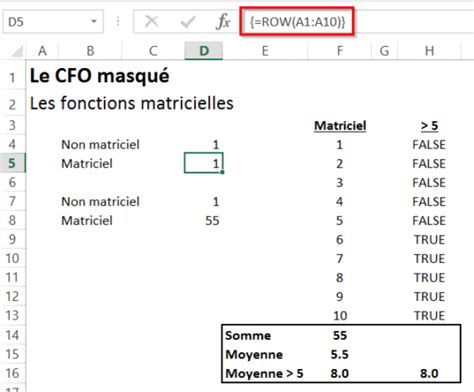Open the Insert Function fx icon
474x392 pixels.
(223, 22)
